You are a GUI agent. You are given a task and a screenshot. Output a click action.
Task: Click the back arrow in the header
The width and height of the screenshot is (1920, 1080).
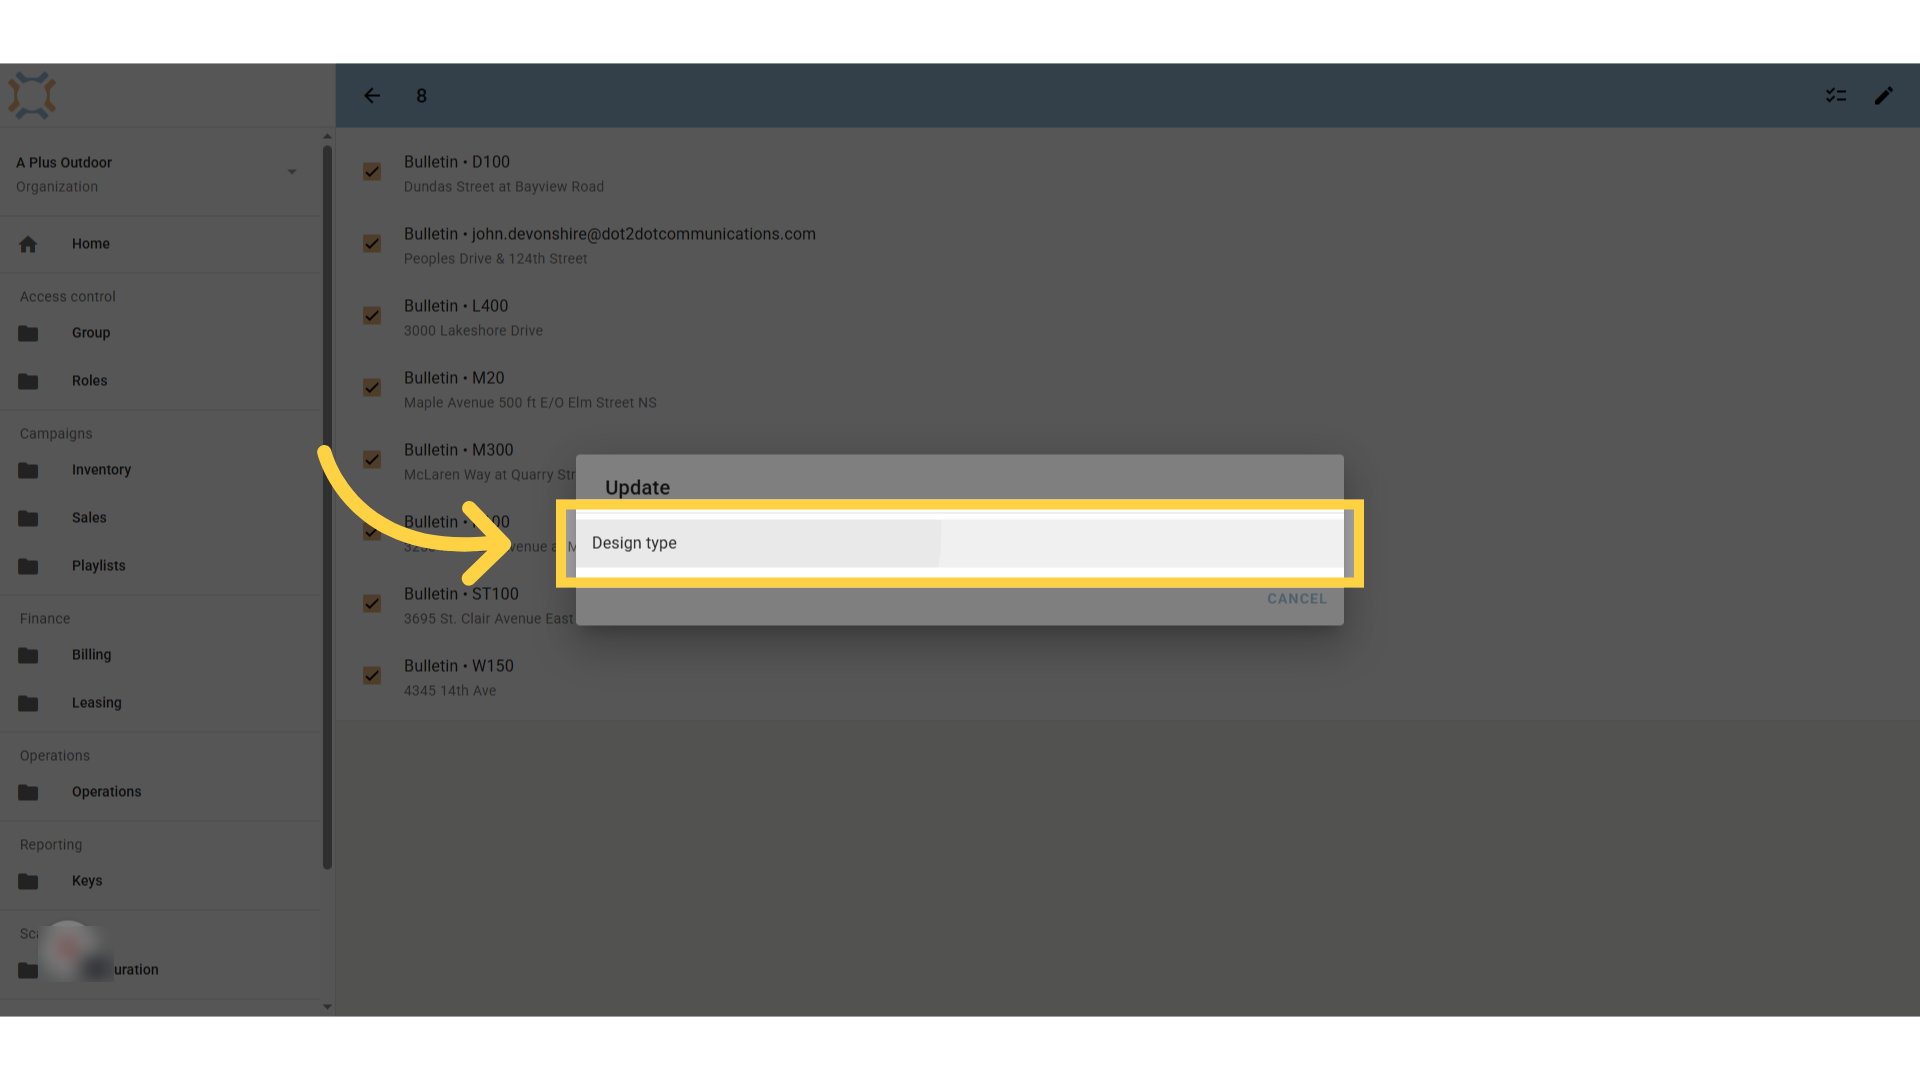372,96
